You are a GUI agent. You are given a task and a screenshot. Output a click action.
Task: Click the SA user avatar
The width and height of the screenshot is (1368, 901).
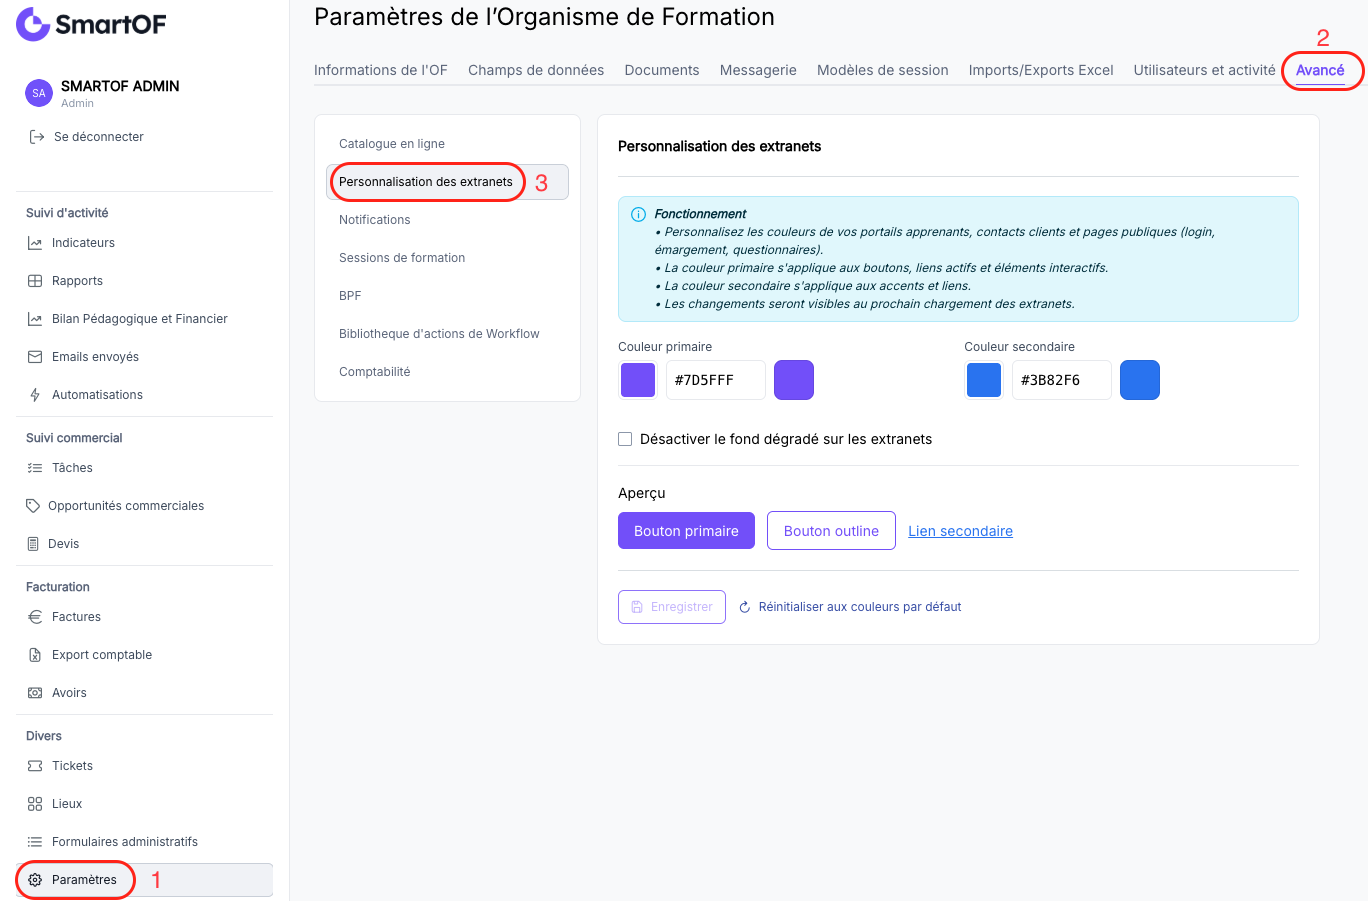coord(38,93)
